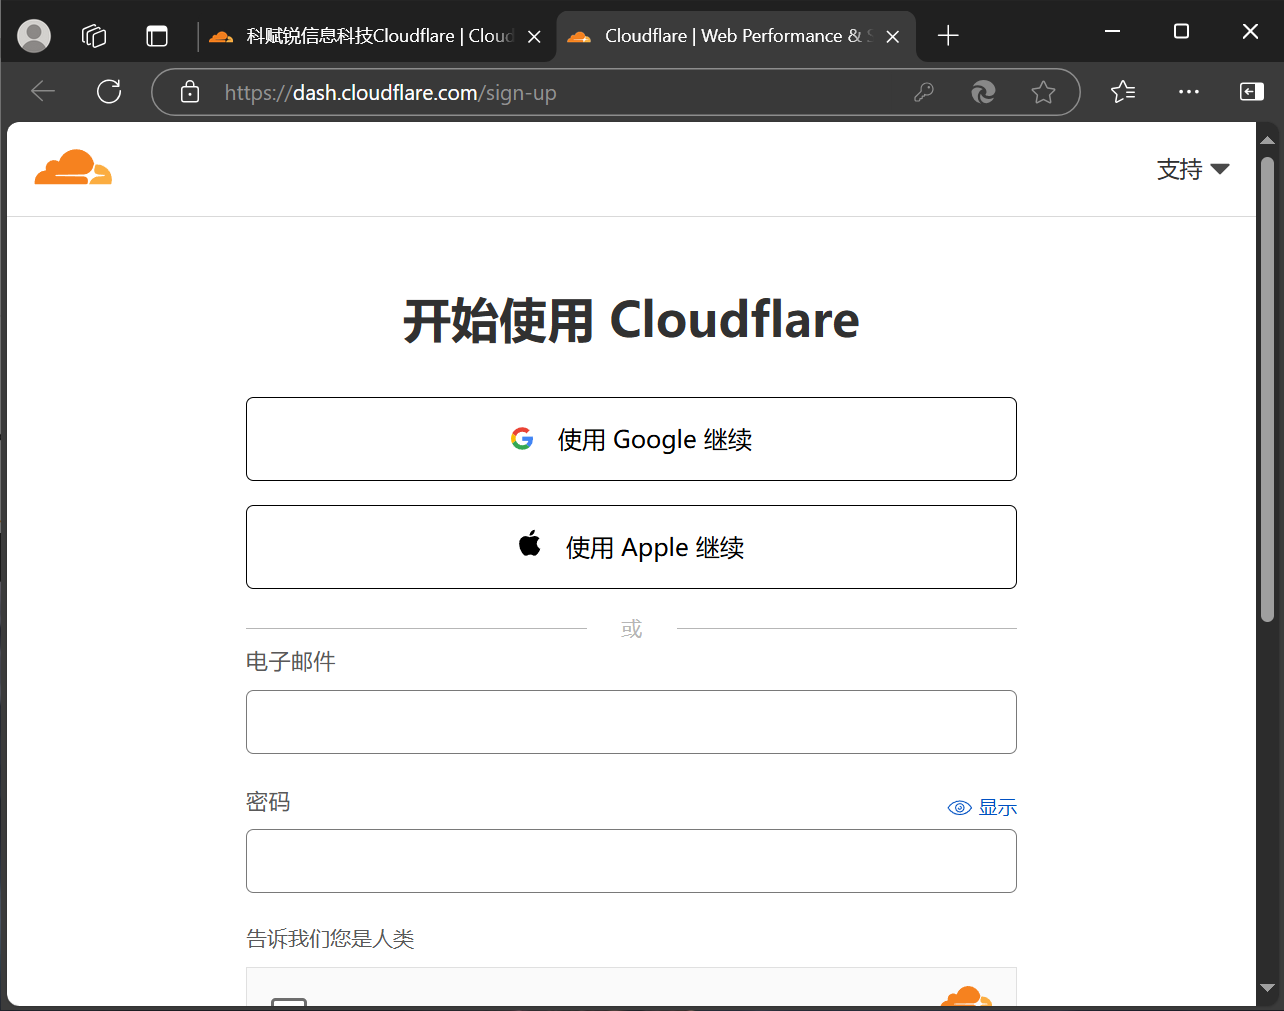
Task: Click the 密码 input field
Action: coord(631,861)
